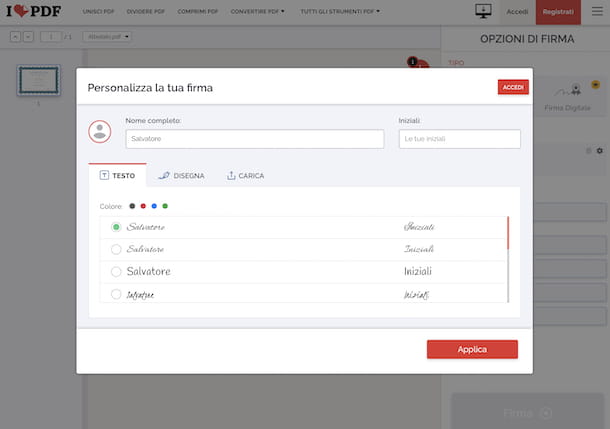Select the fourth handwritten signature style

[116, 294]
